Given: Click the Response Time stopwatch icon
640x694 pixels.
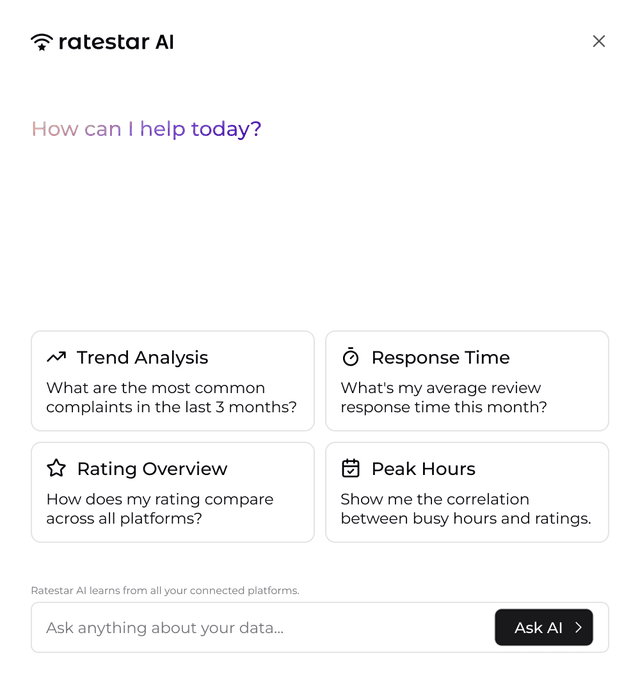Looking at the screenshot, I should pyautogui.click(x=350, y=357).
